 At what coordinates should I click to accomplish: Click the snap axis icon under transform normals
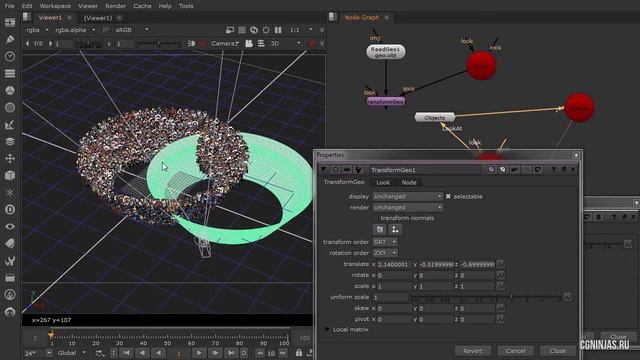point(395,229)
